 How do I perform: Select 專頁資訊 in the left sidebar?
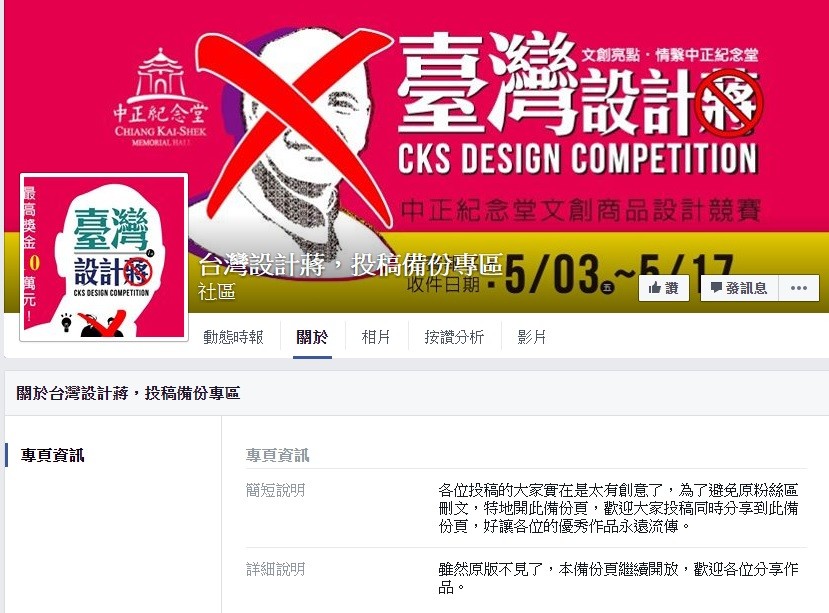coord(52,455)
